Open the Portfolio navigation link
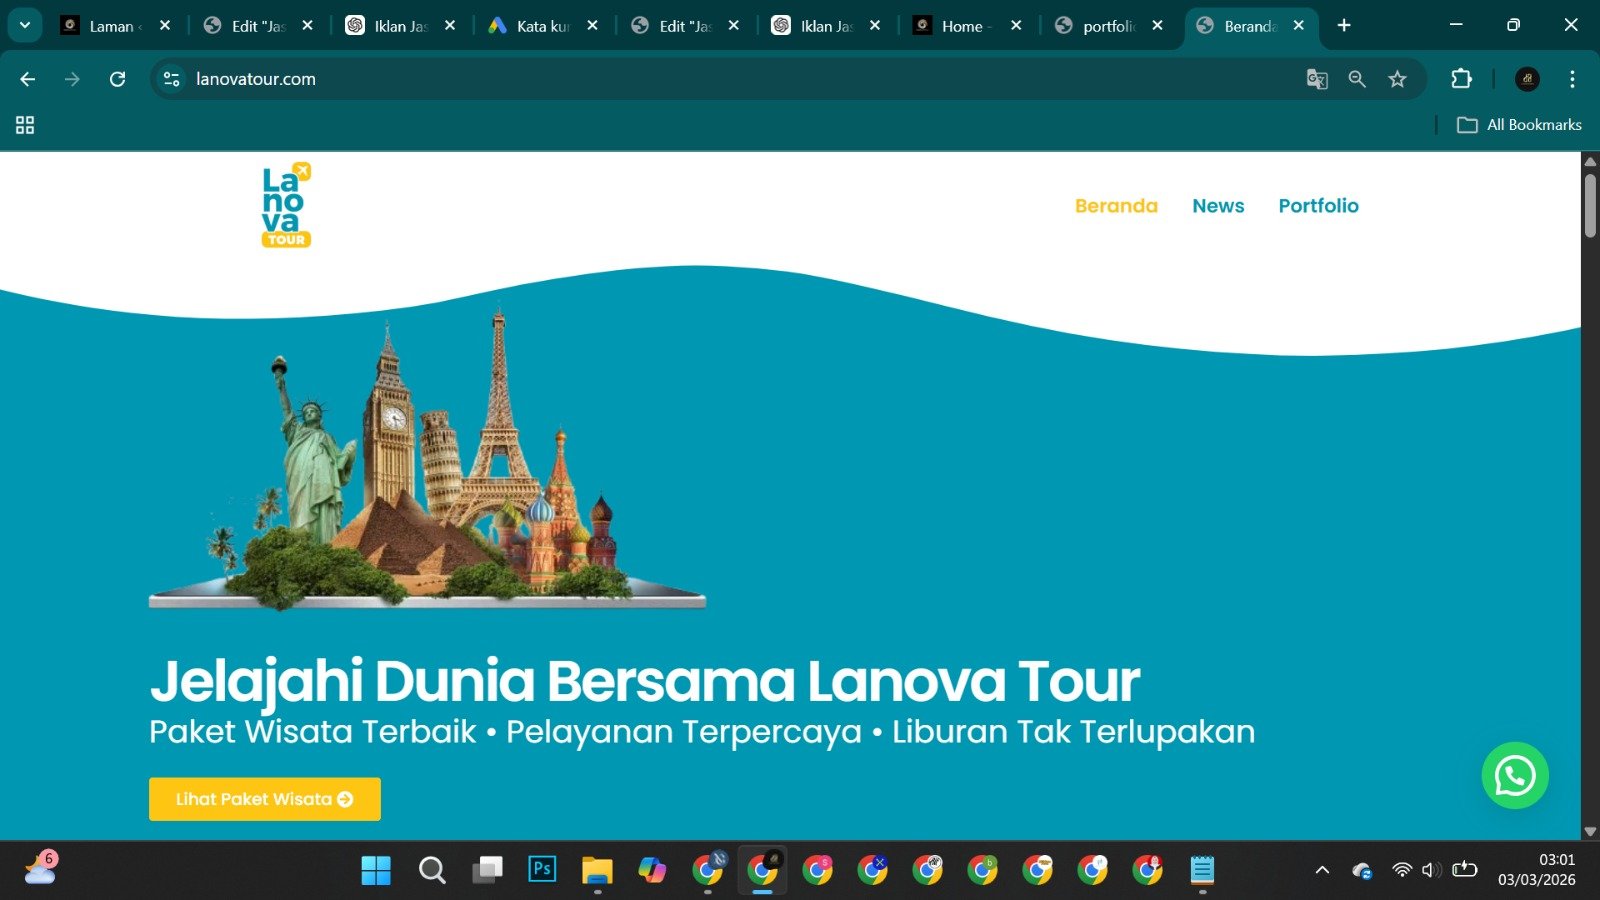 (1318, 206)
